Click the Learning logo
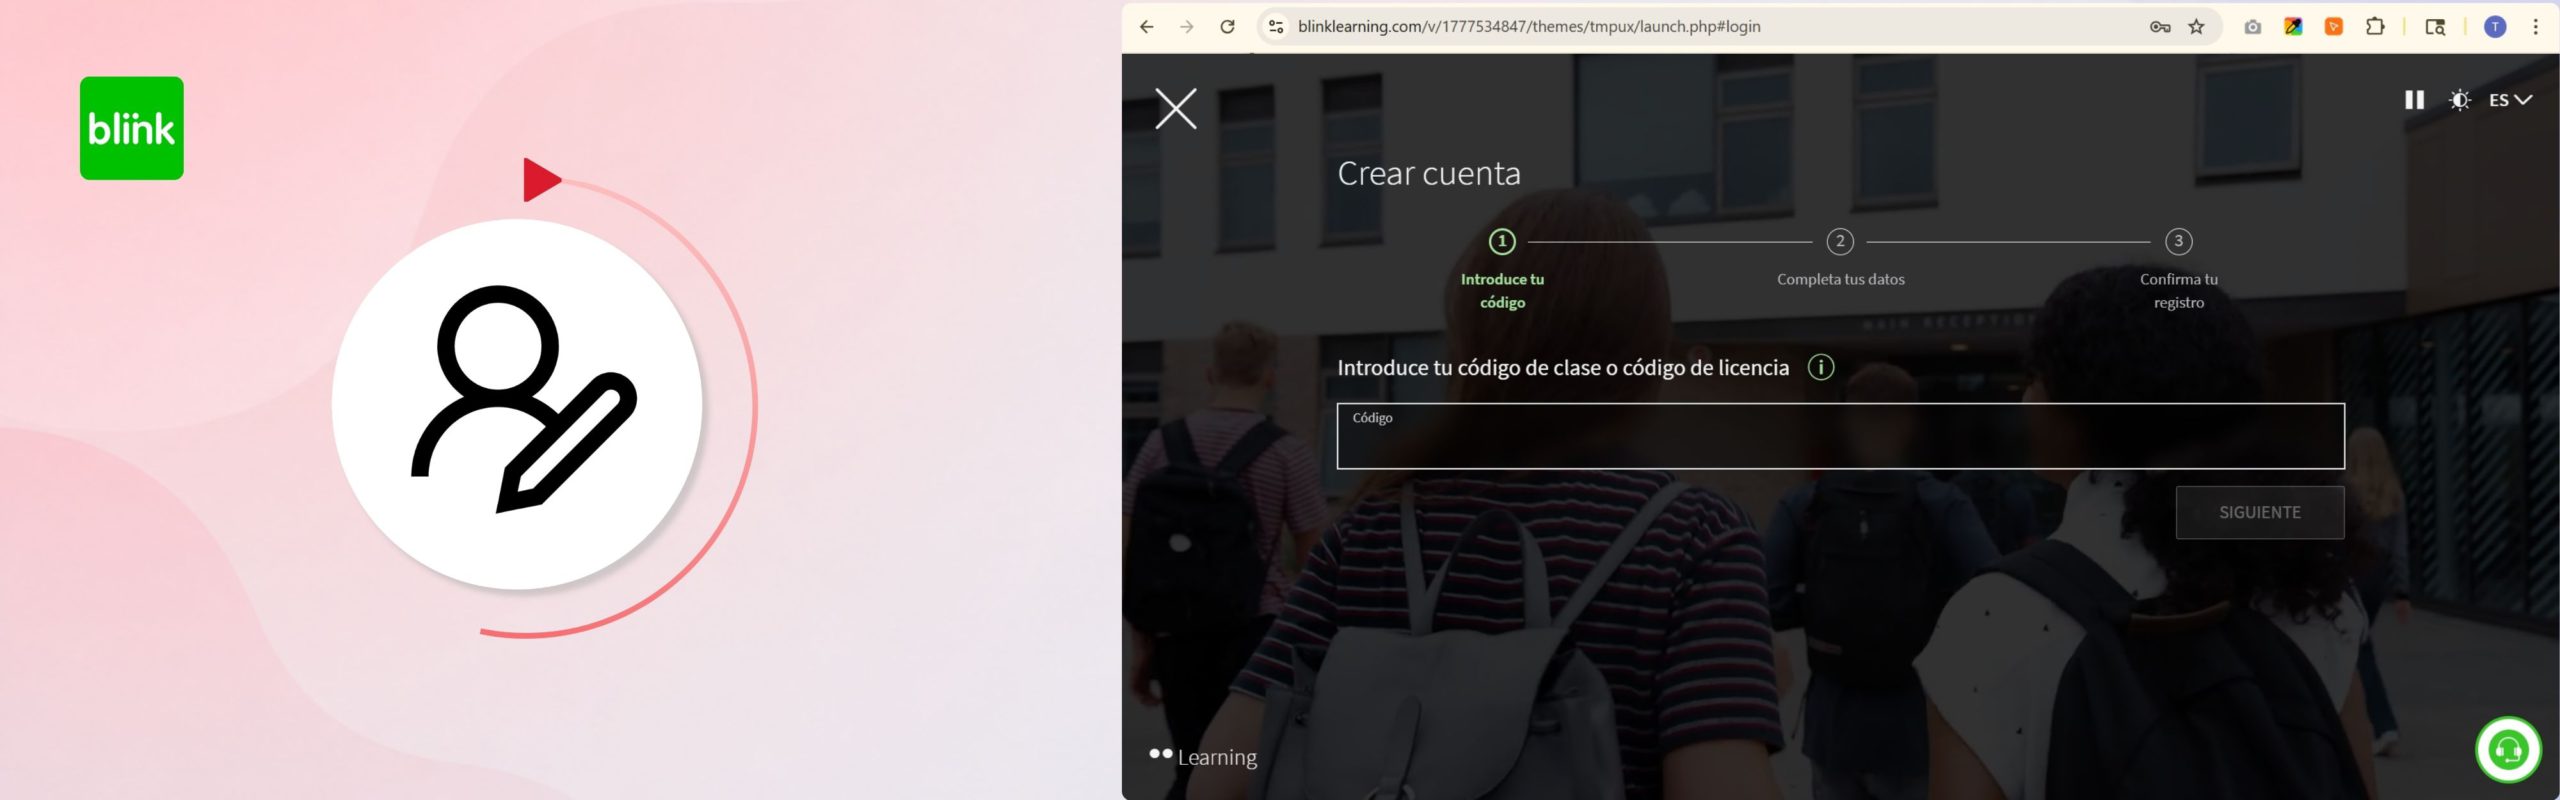 1203,757
